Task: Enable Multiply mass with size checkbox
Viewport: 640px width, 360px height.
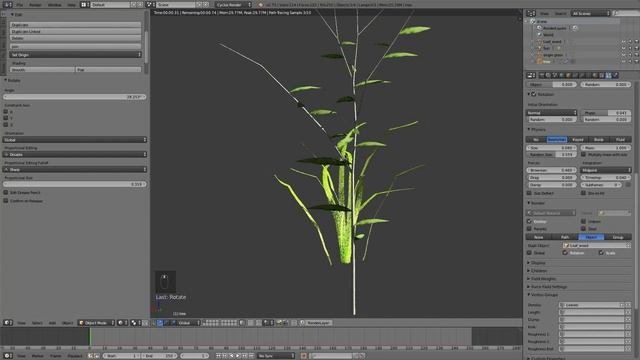Action: point(583,155)
